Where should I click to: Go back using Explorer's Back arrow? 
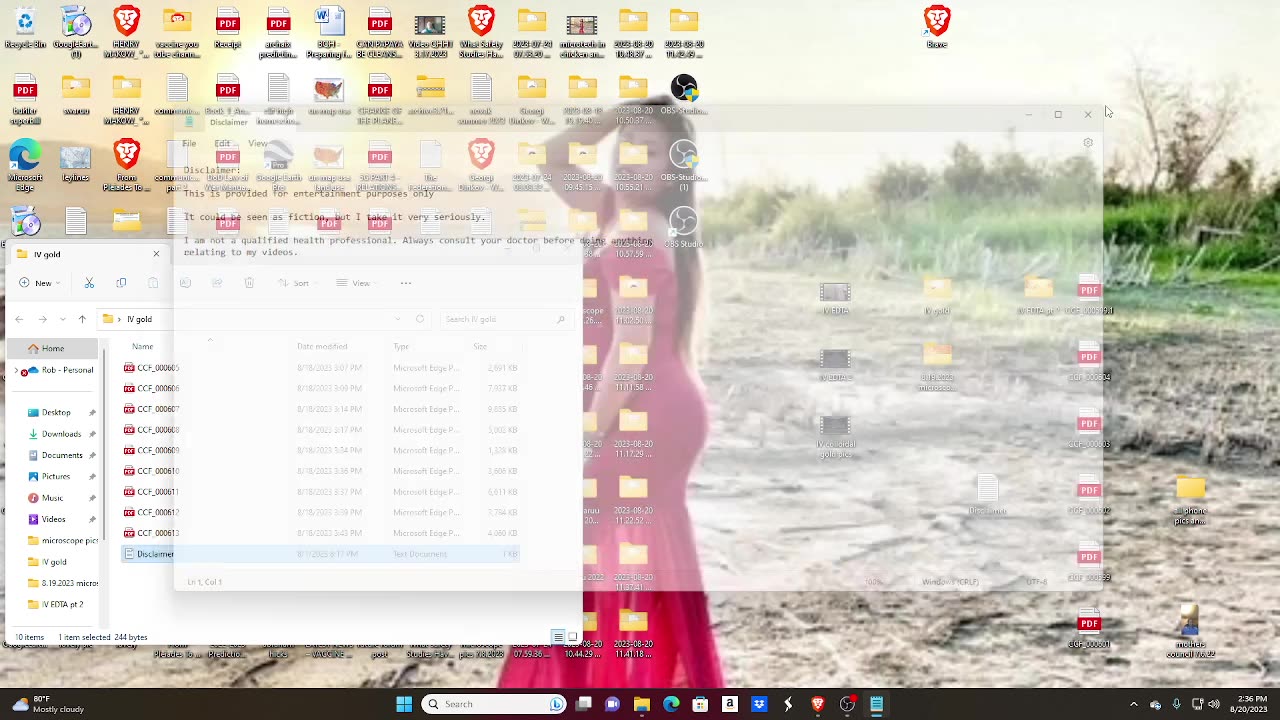(19, 319)
